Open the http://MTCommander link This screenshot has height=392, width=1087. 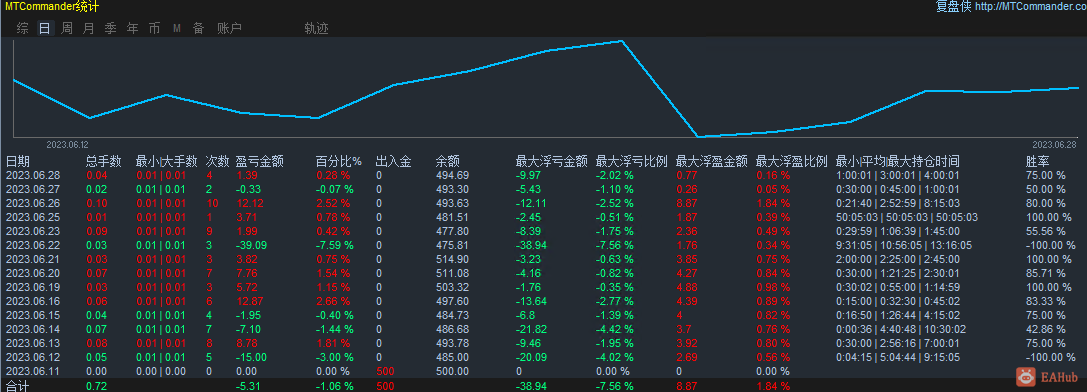pyautogui.click(x=1030, y=7)
